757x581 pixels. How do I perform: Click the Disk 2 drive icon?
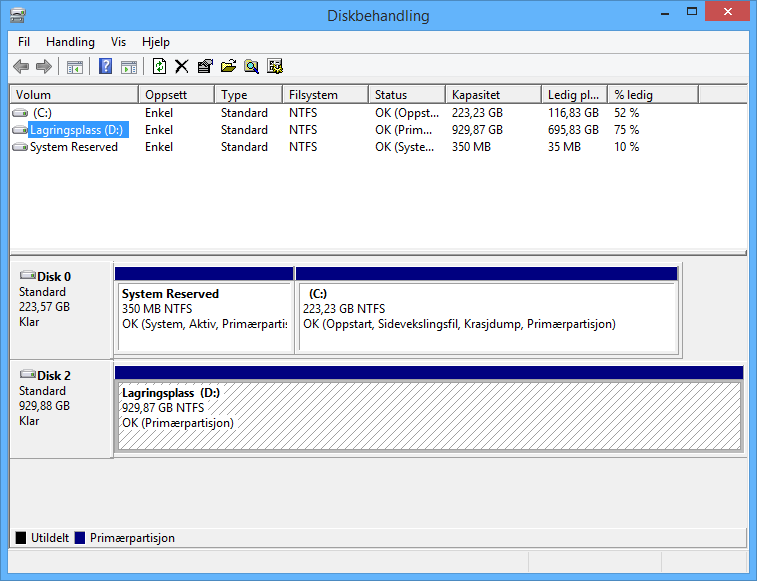click(28, 374)
